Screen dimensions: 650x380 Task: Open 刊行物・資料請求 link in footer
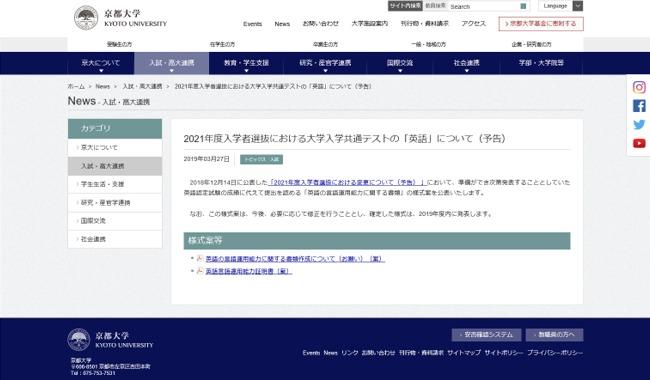pyautogui.click(x=421, y=353)
